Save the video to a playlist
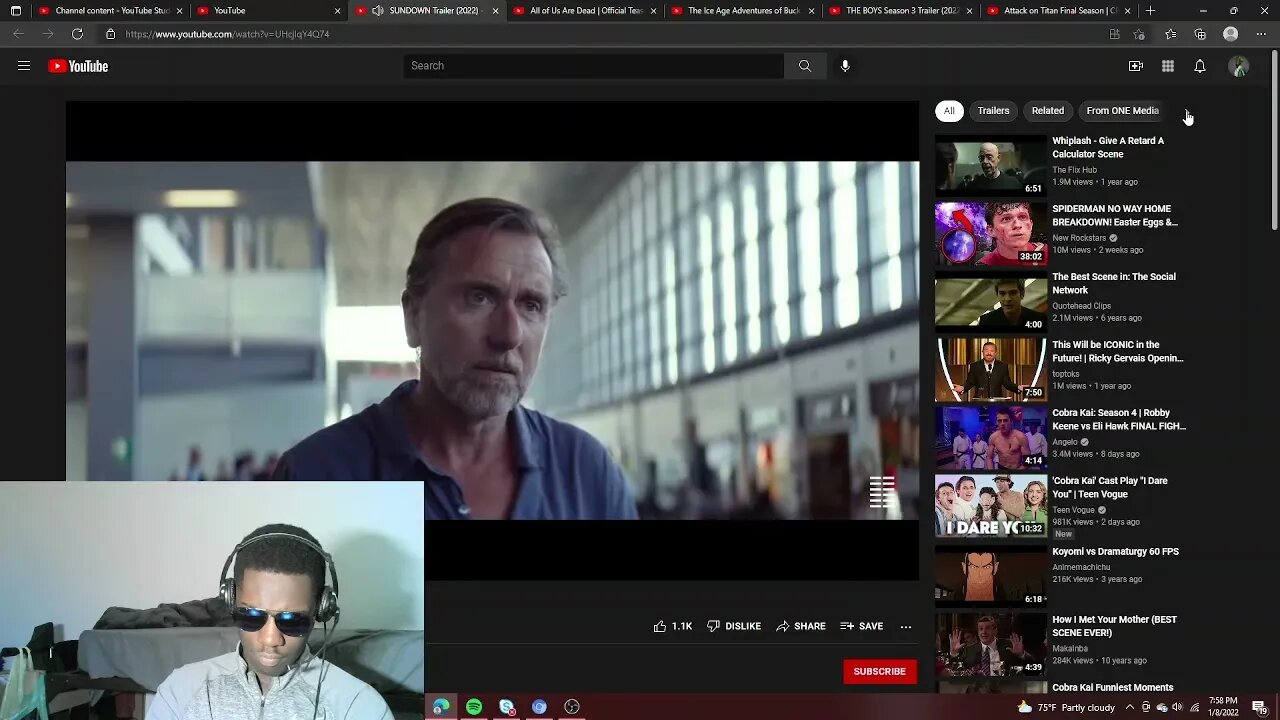 point(861,626)
